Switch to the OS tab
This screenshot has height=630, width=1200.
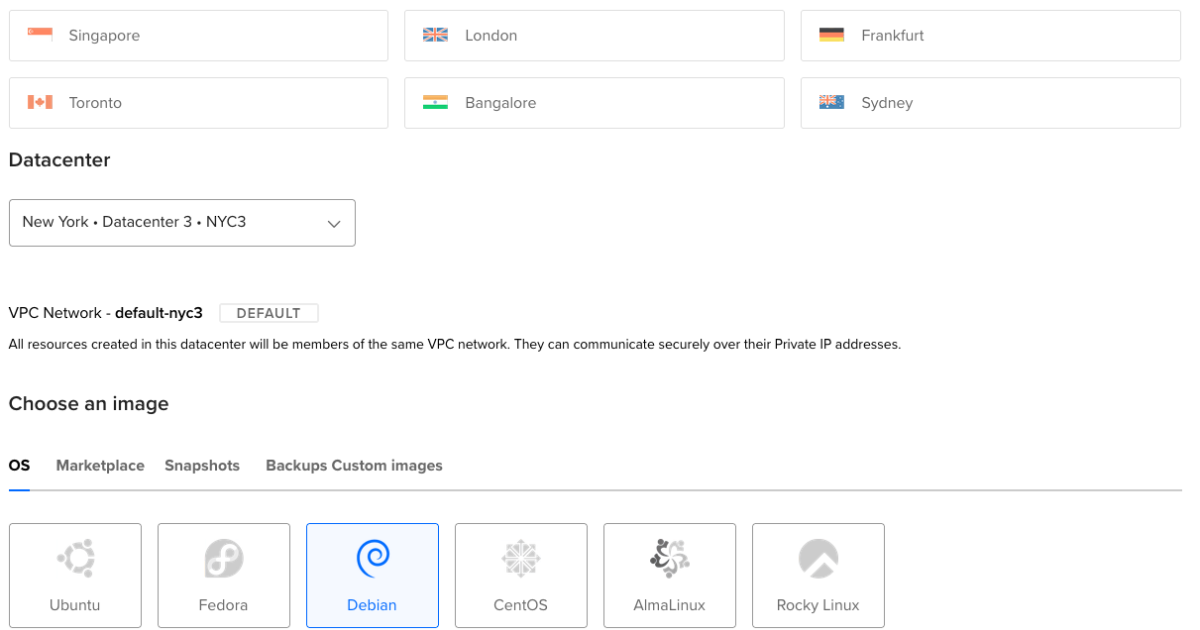click(19, 466)
